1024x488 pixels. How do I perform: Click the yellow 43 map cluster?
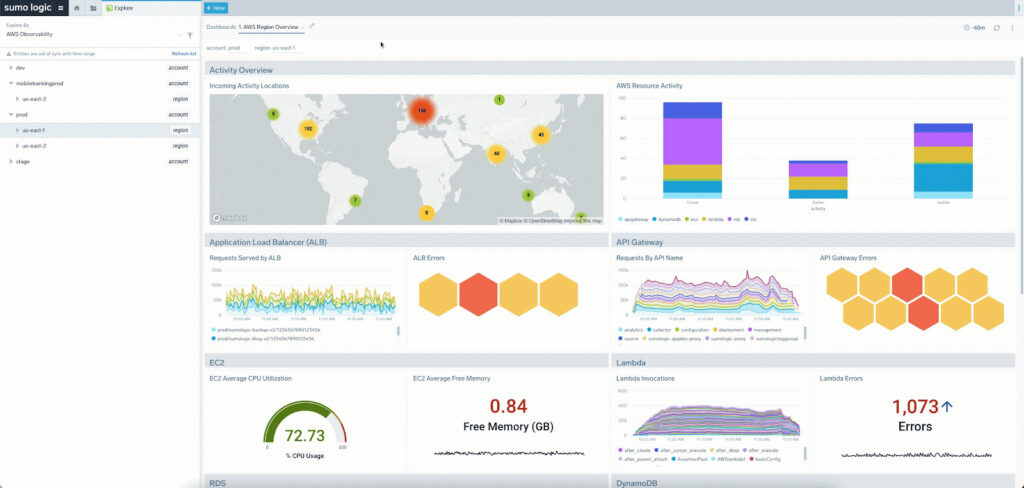pos(540,135)
